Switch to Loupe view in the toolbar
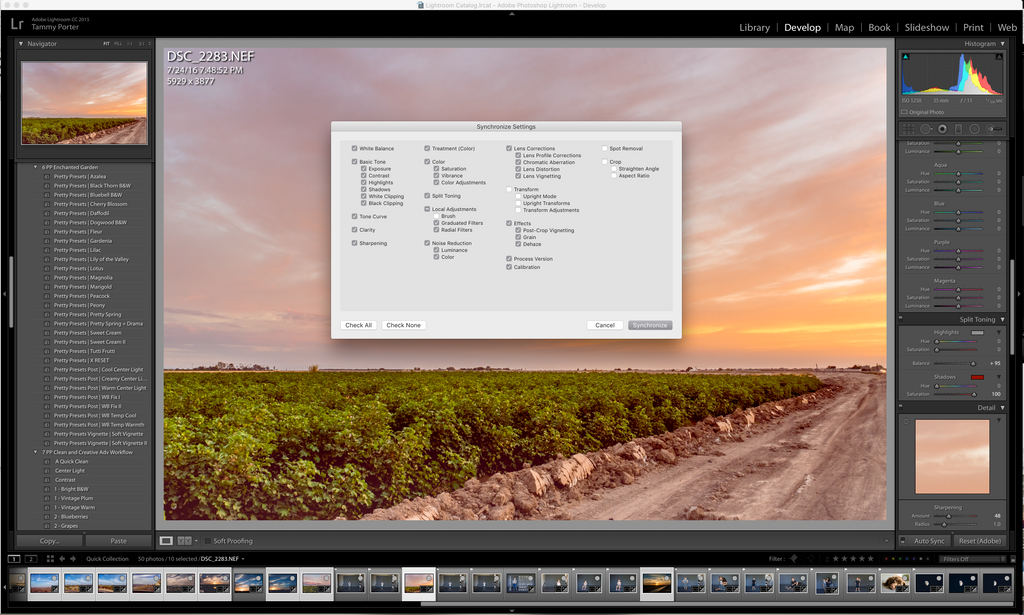Viewport: 1024px width, 615px height. 166,541
